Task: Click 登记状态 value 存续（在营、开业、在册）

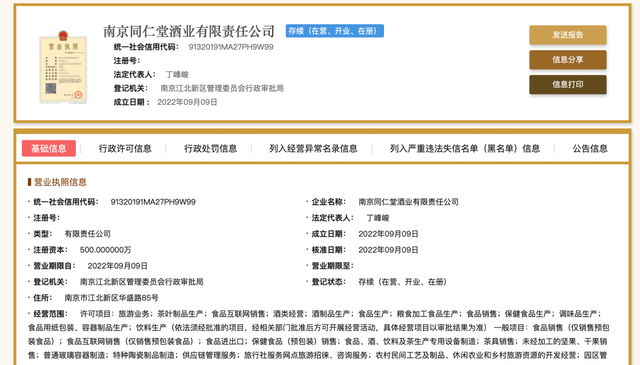Action: (x=402, y=282)
